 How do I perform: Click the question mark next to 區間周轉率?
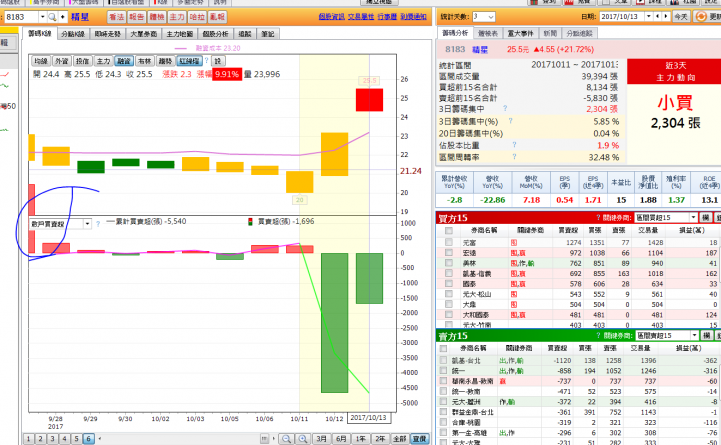coord(514,157)
